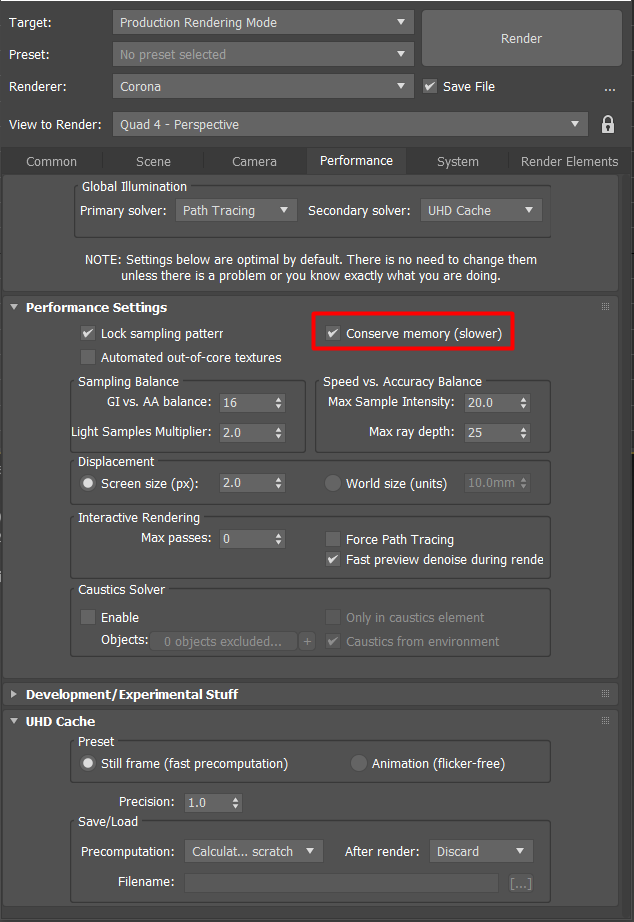The height and width of the screenshot is (922, 634).
Task: Open the Primary solver Path Tracing dropdown
Action: (x=236, y=211)
